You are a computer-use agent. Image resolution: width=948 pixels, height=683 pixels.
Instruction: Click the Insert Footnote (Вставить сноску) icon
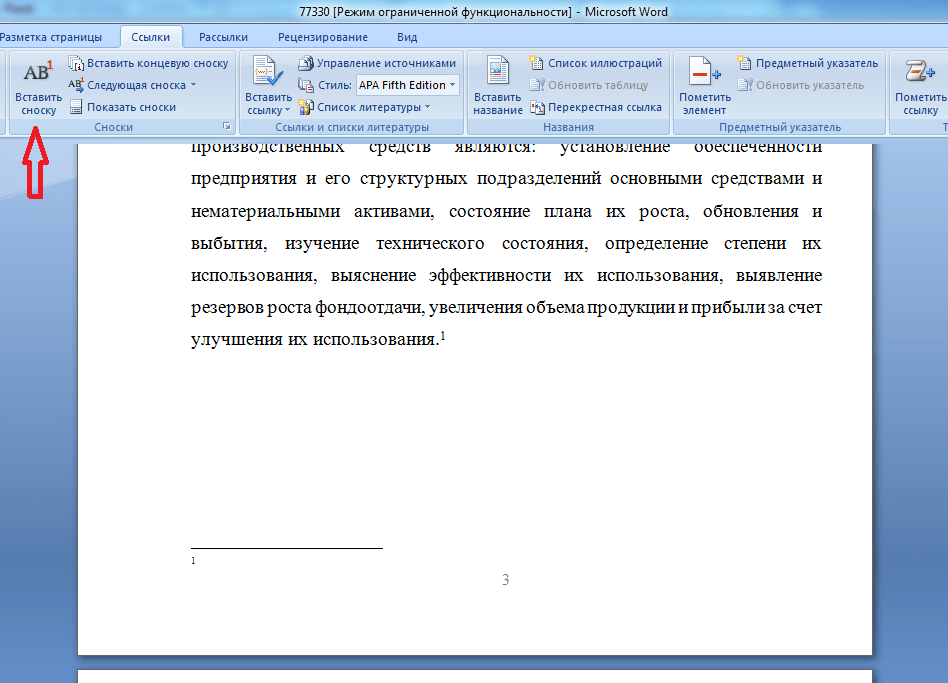(38, 75)
